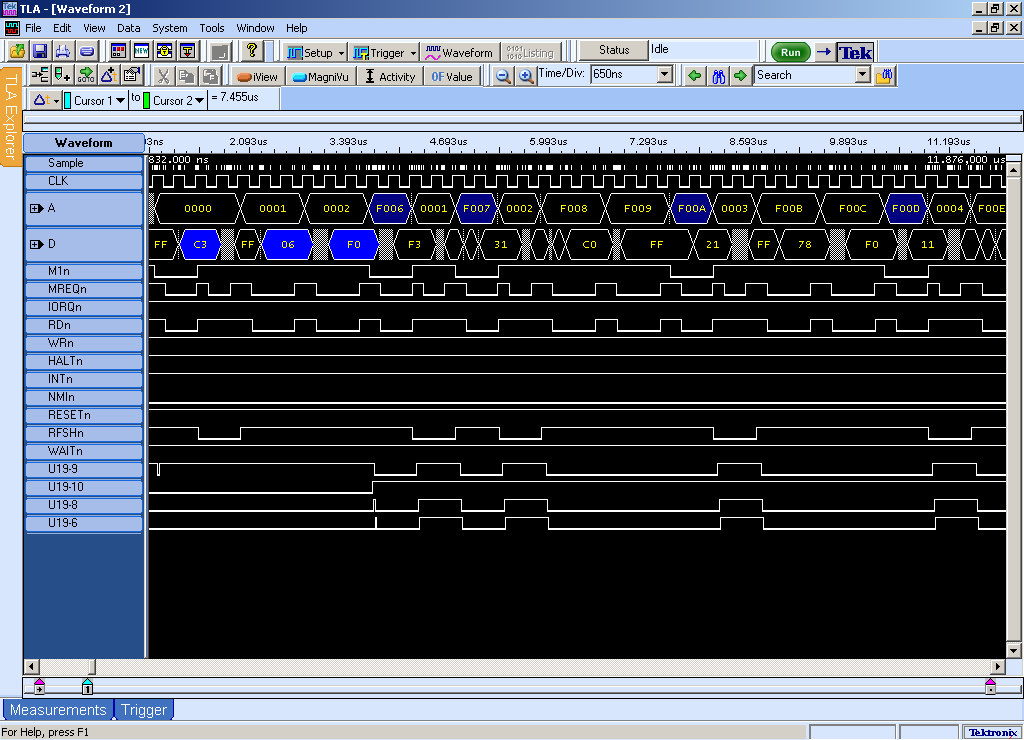Screen dimensions: 1024x740
Task: Click the Waveform toolbar button
Action: tap(459, 53)
